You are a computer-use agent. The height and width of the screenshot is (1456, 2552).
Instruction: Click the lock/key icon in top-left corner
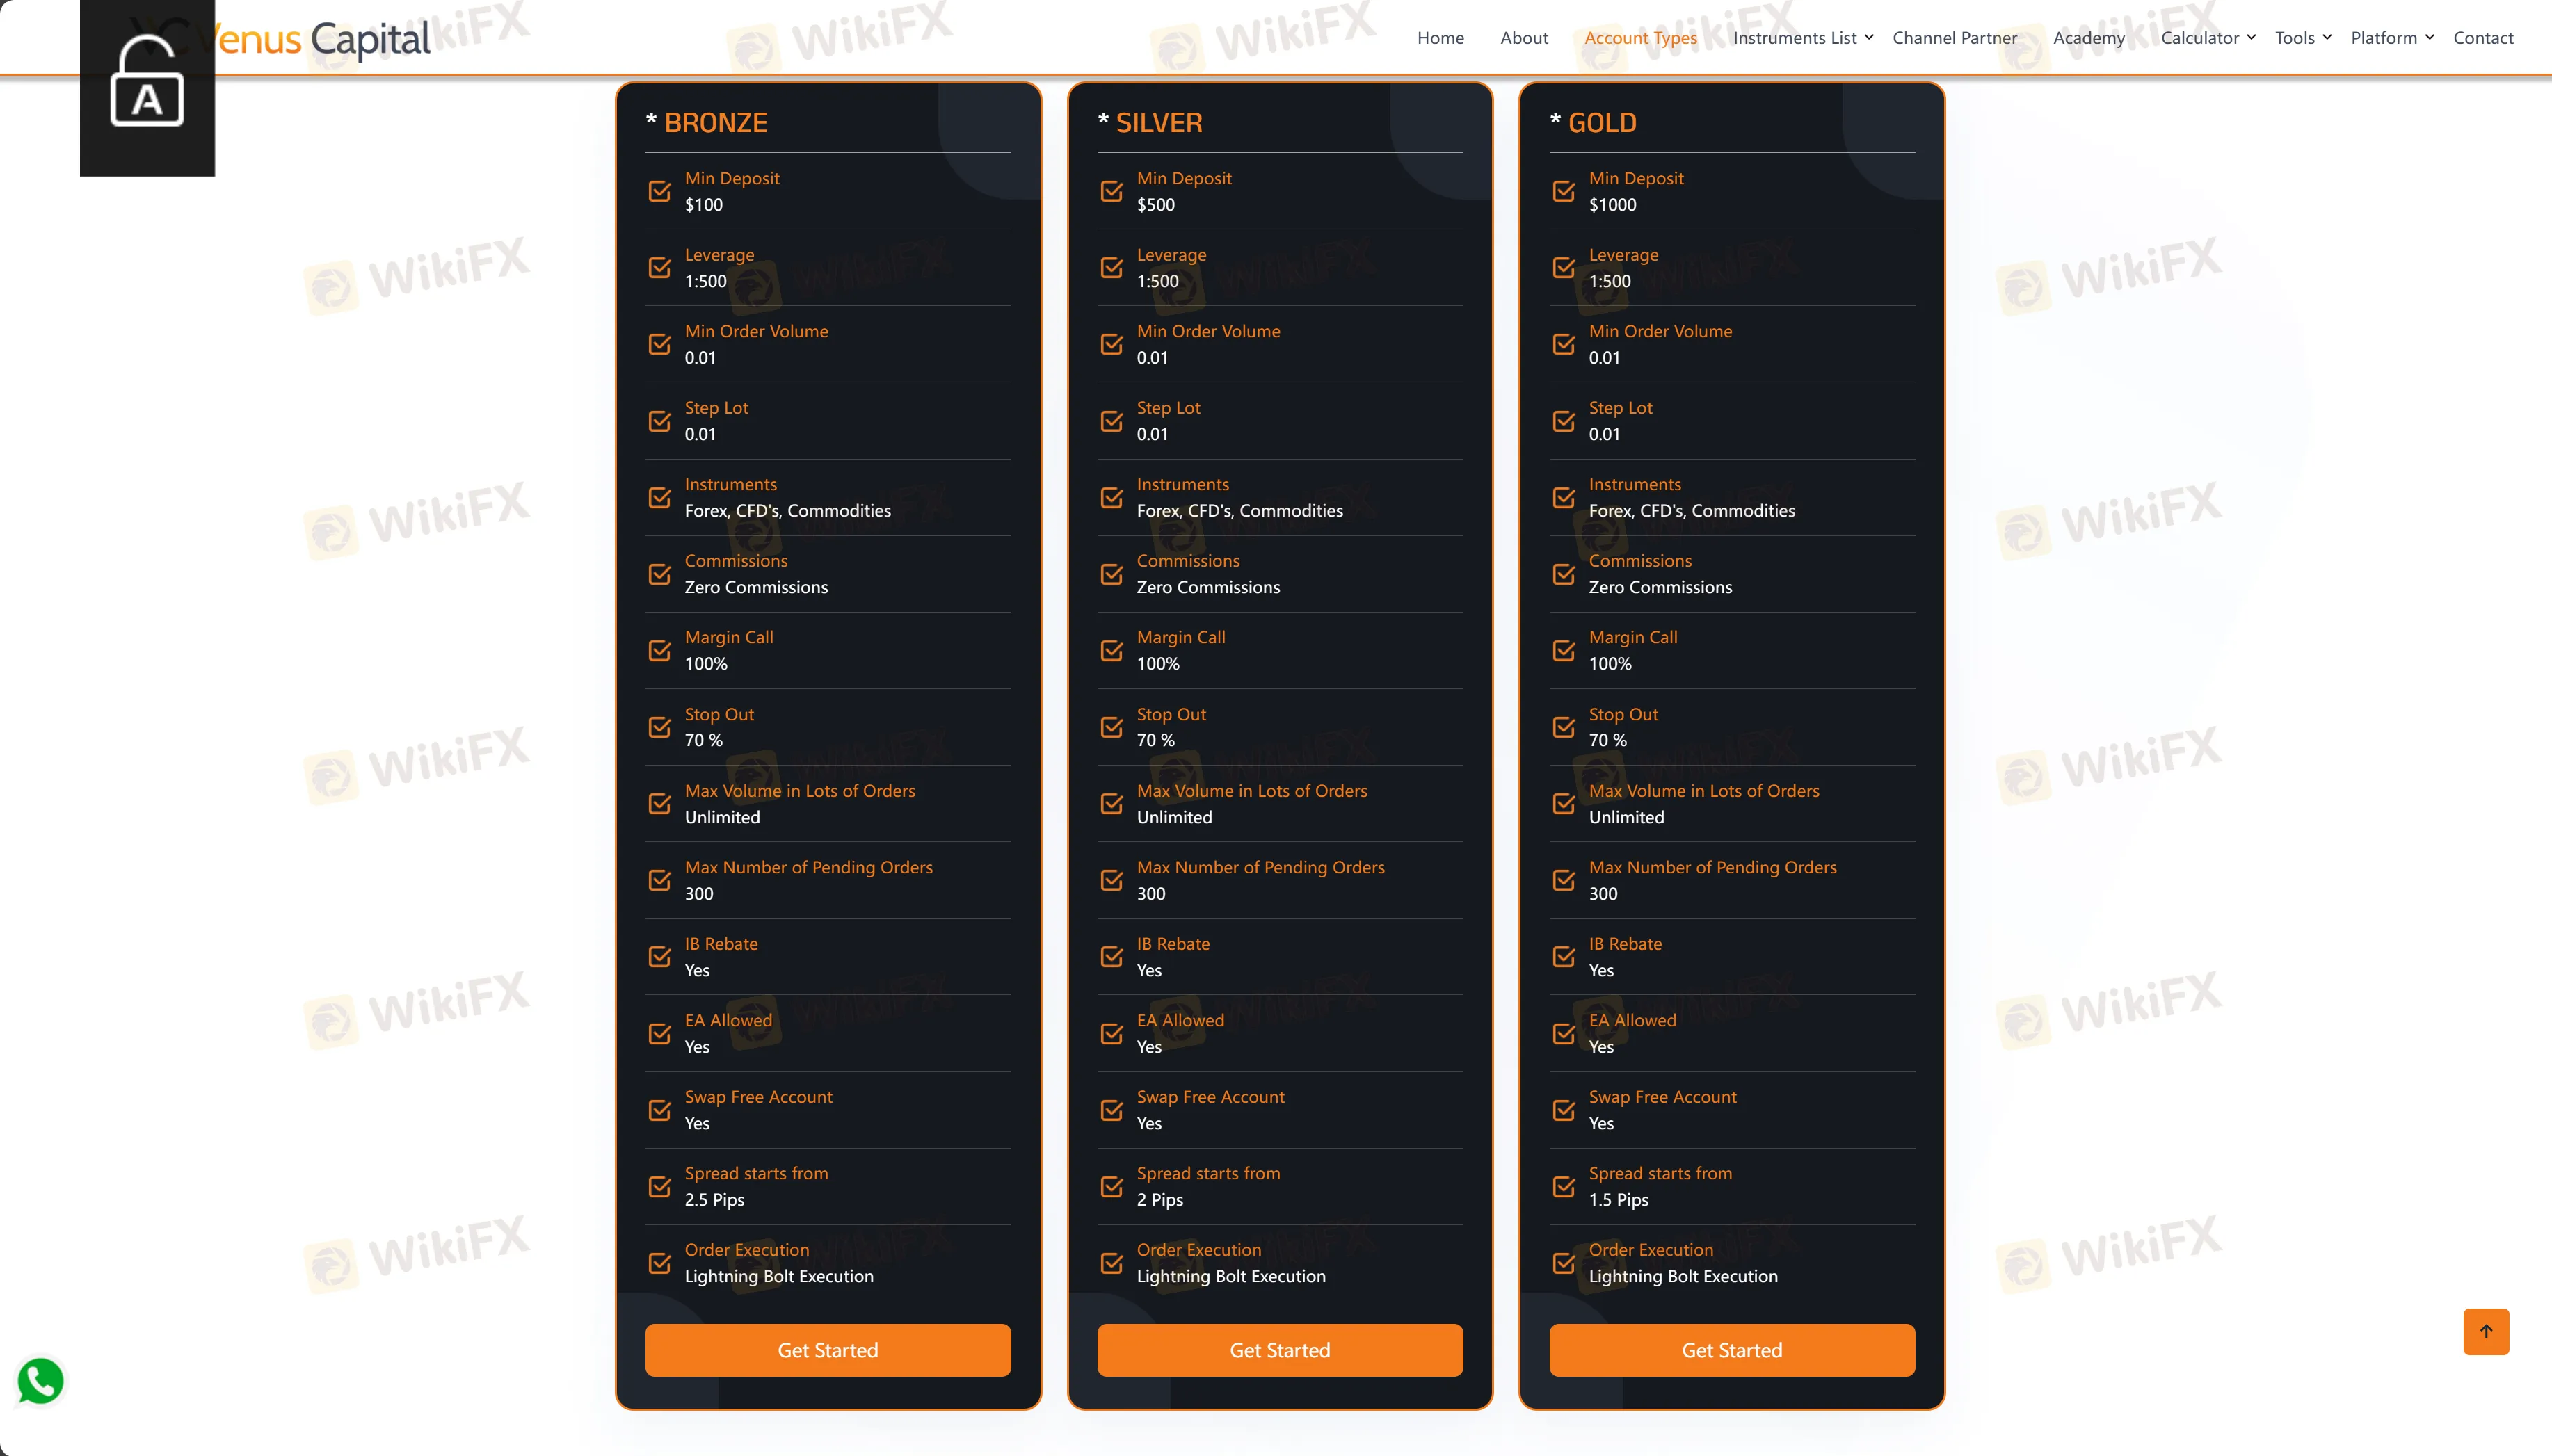coord(147,88)
